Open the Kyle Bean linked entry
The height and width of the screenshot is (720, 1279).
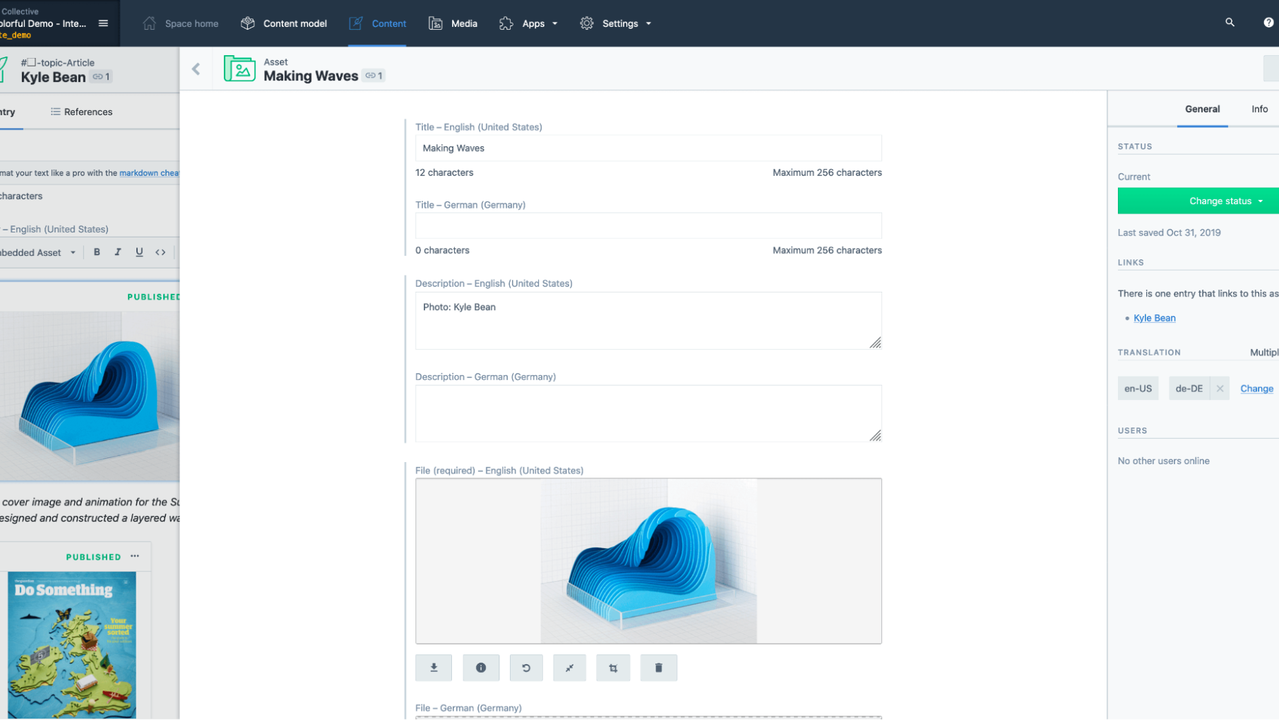pyautogui.click(x=1154, y=318)
